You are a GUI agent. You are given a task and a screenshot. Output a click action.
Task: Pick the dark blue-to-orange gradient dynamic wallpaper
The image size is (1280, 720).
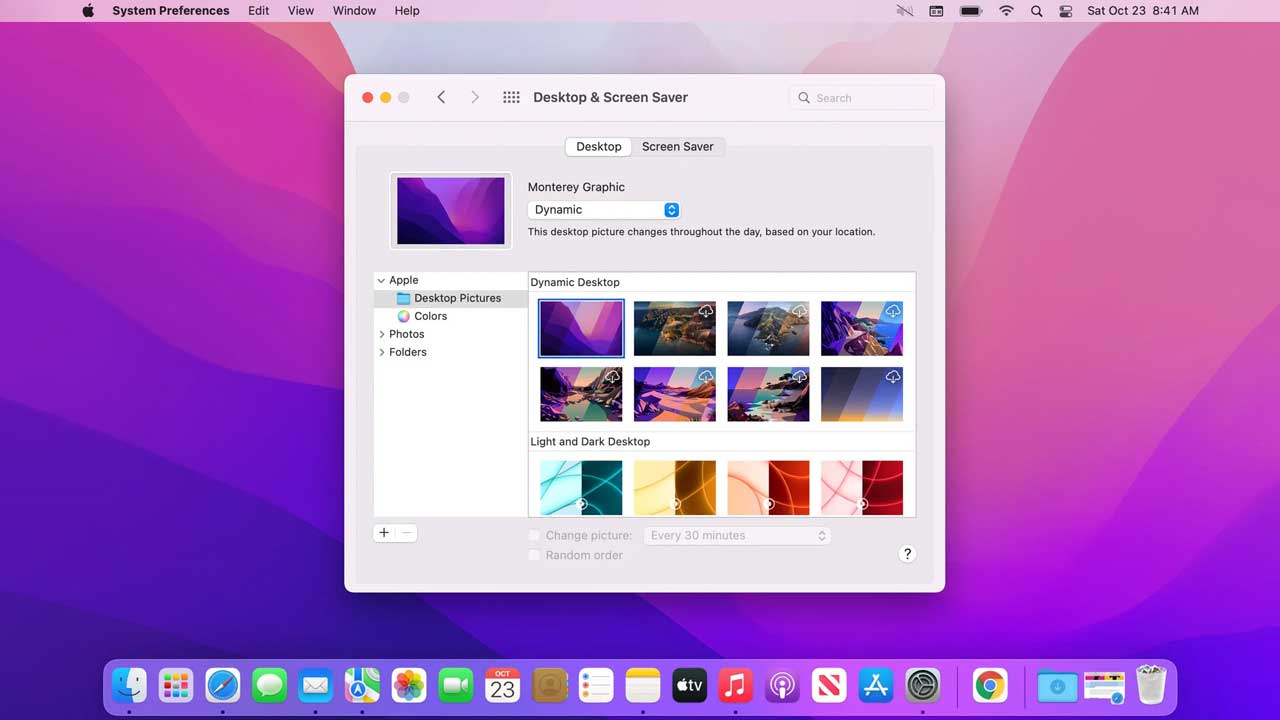pos(862,394)
